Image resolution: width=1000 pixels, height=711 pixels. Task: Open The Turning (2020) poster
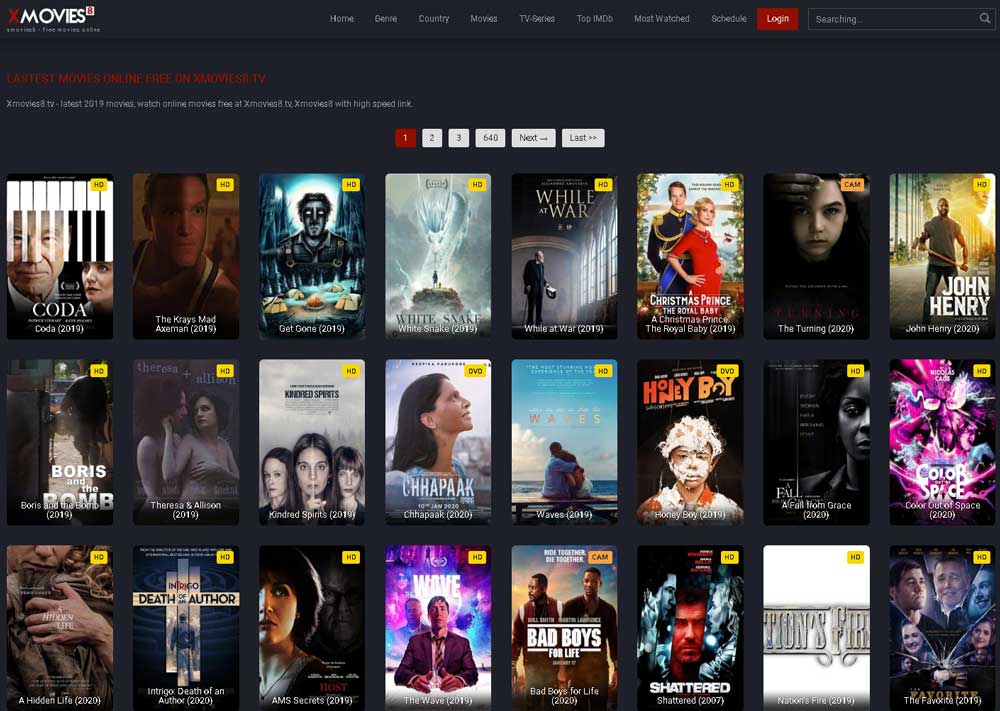816,256
